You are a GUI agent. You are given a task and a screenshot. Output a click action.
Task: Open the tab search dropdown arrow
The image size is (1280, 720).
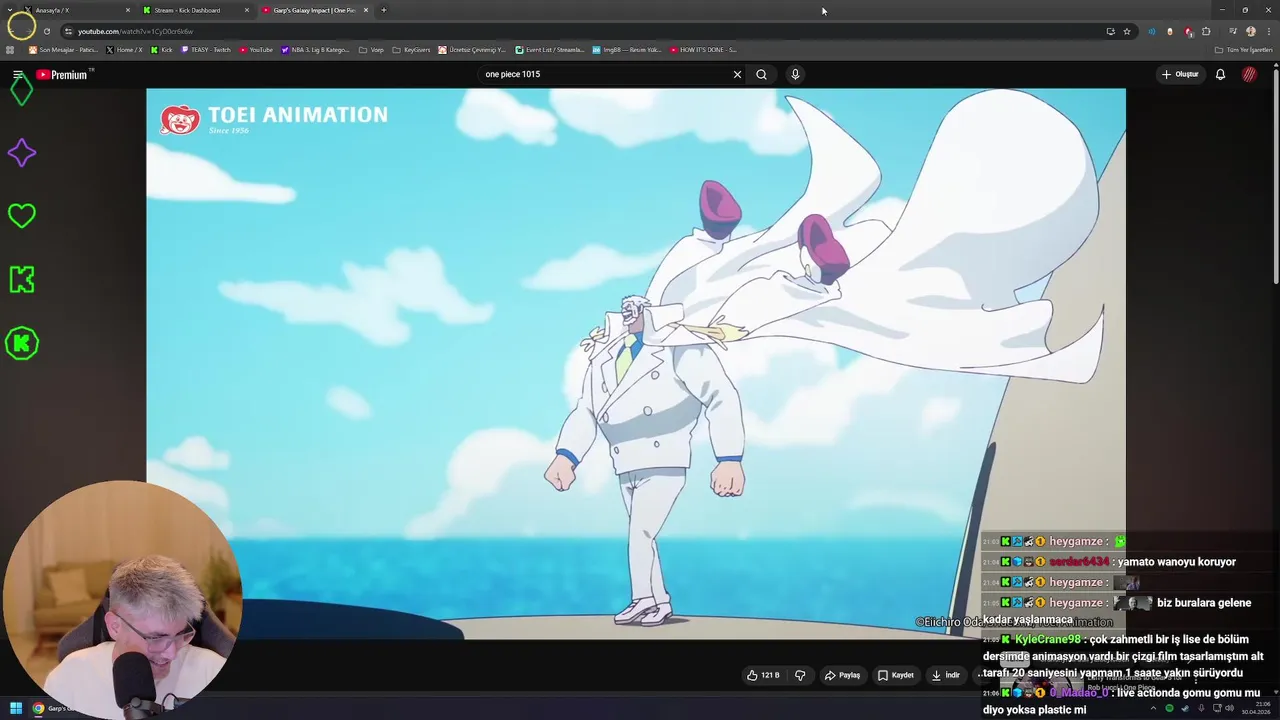(x=9, y=10)
